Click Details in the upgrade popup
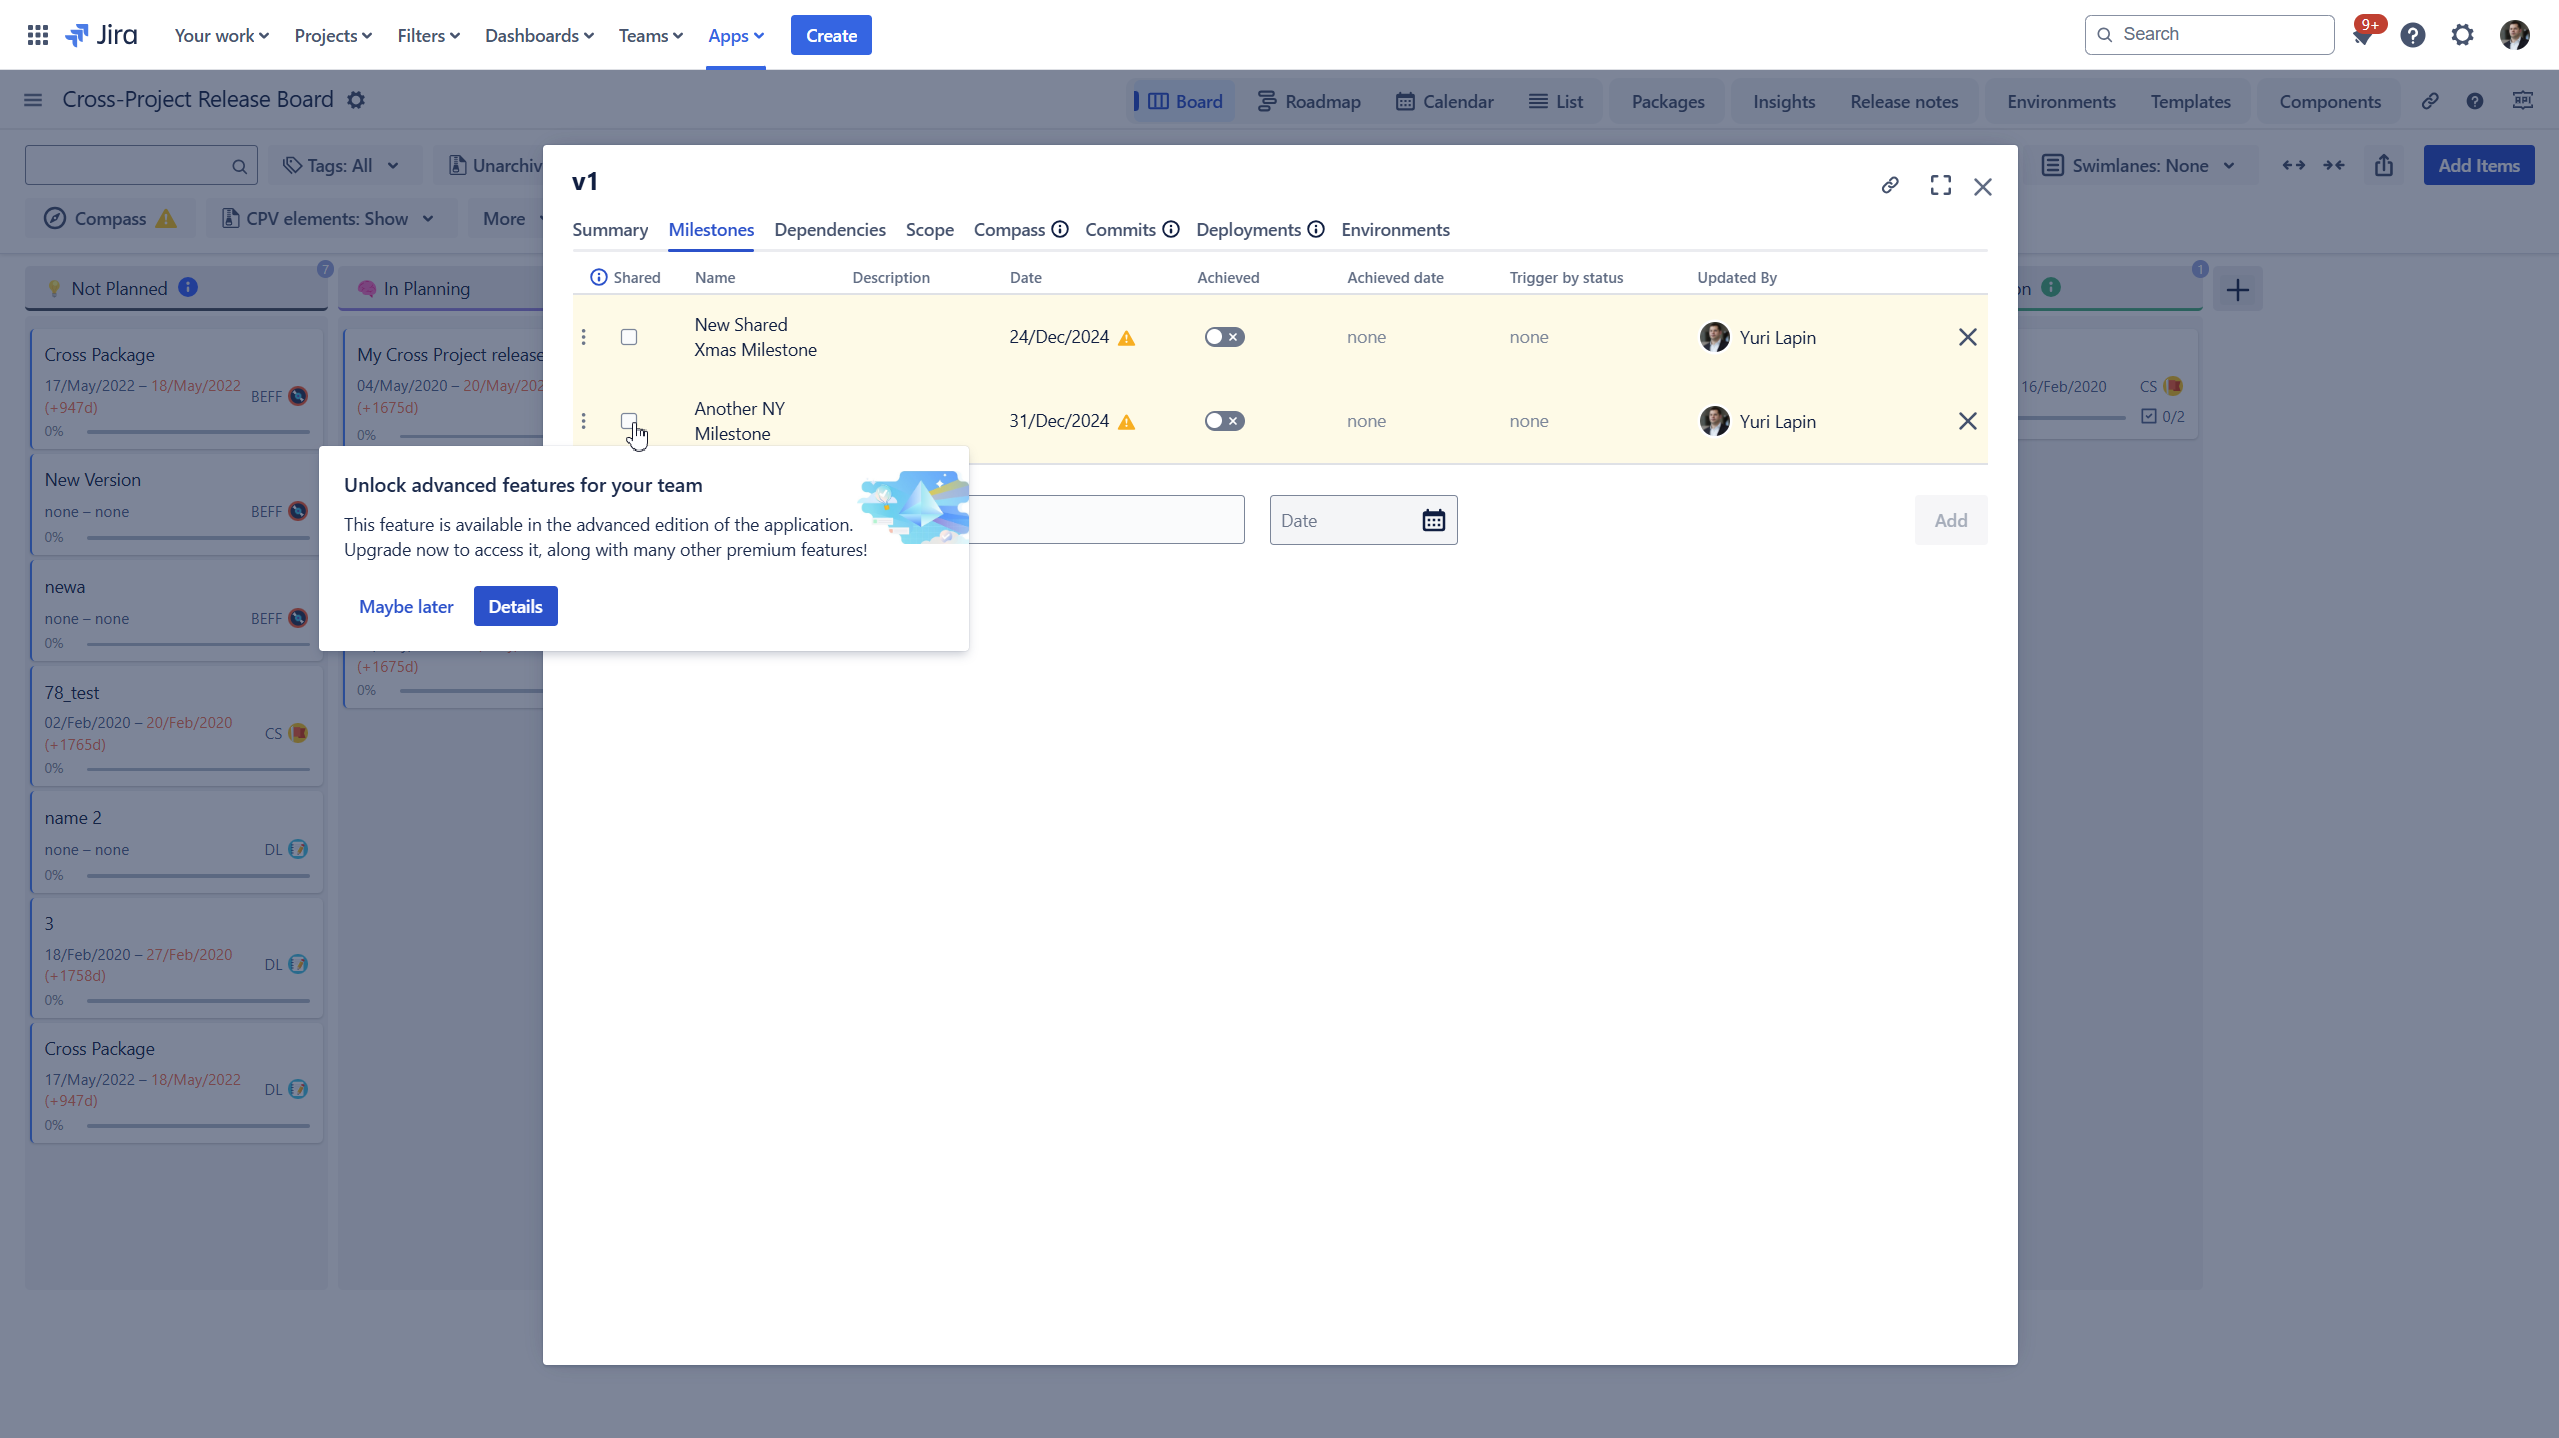2559x1438 pixels. 515,605
